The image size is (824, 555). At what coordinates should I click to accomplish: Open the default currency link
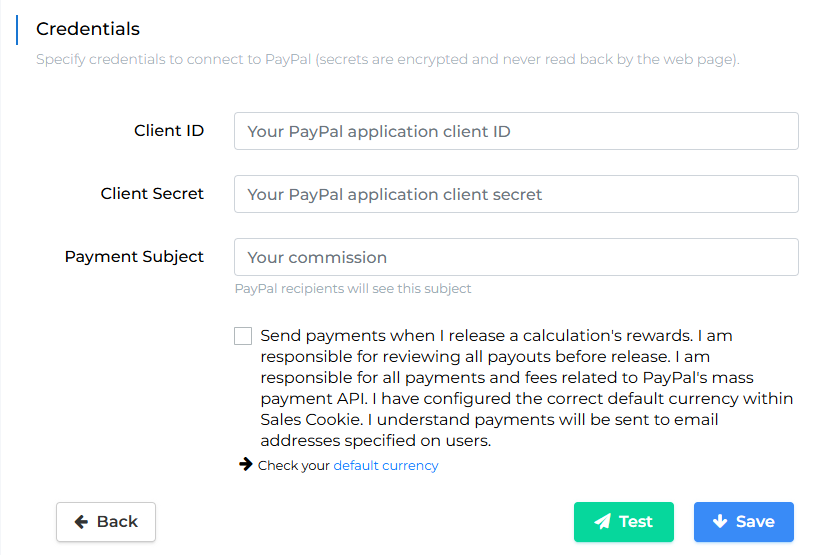(386, 466)
